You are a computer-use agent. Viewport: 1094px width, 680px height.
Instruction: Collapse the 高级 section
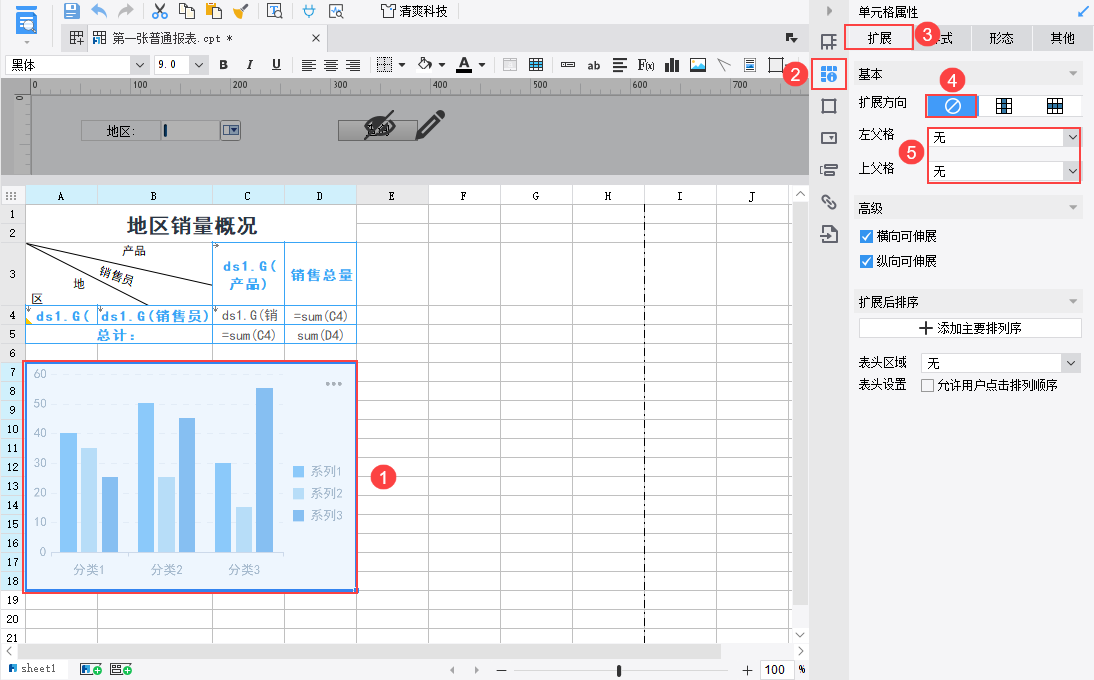point(1073,208)
